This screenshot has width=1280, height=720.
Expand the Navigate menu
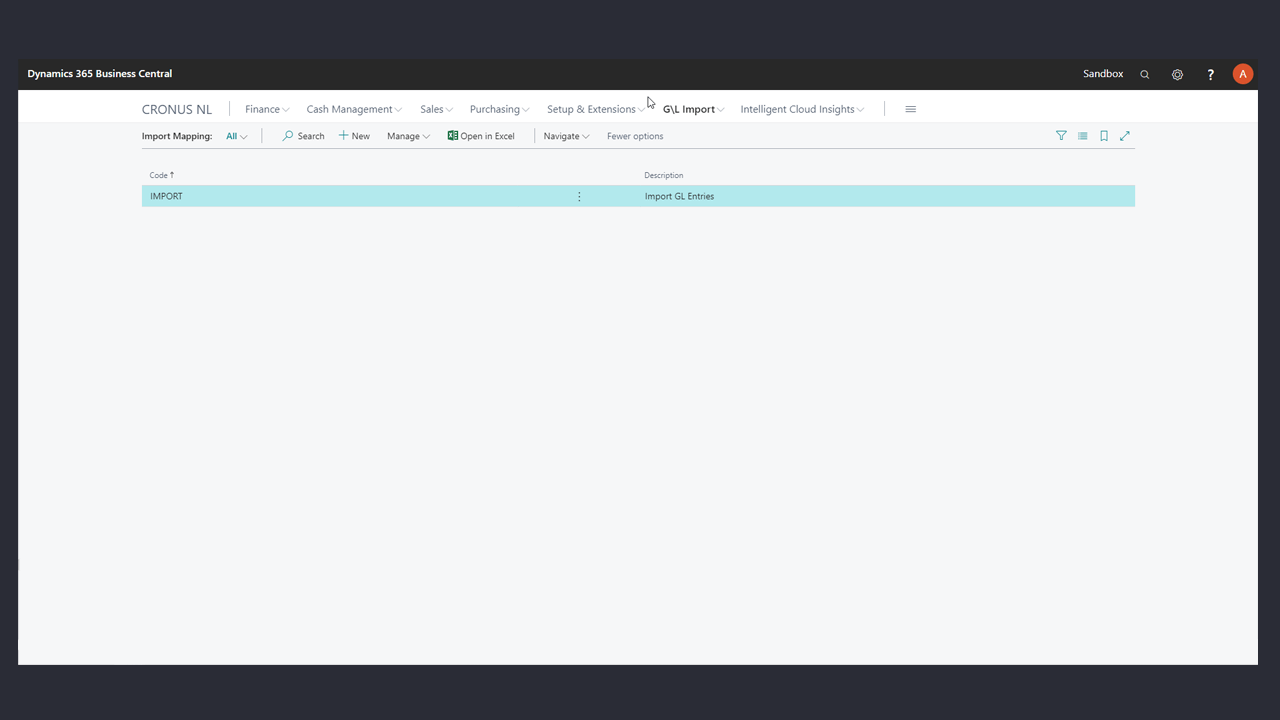566,136
